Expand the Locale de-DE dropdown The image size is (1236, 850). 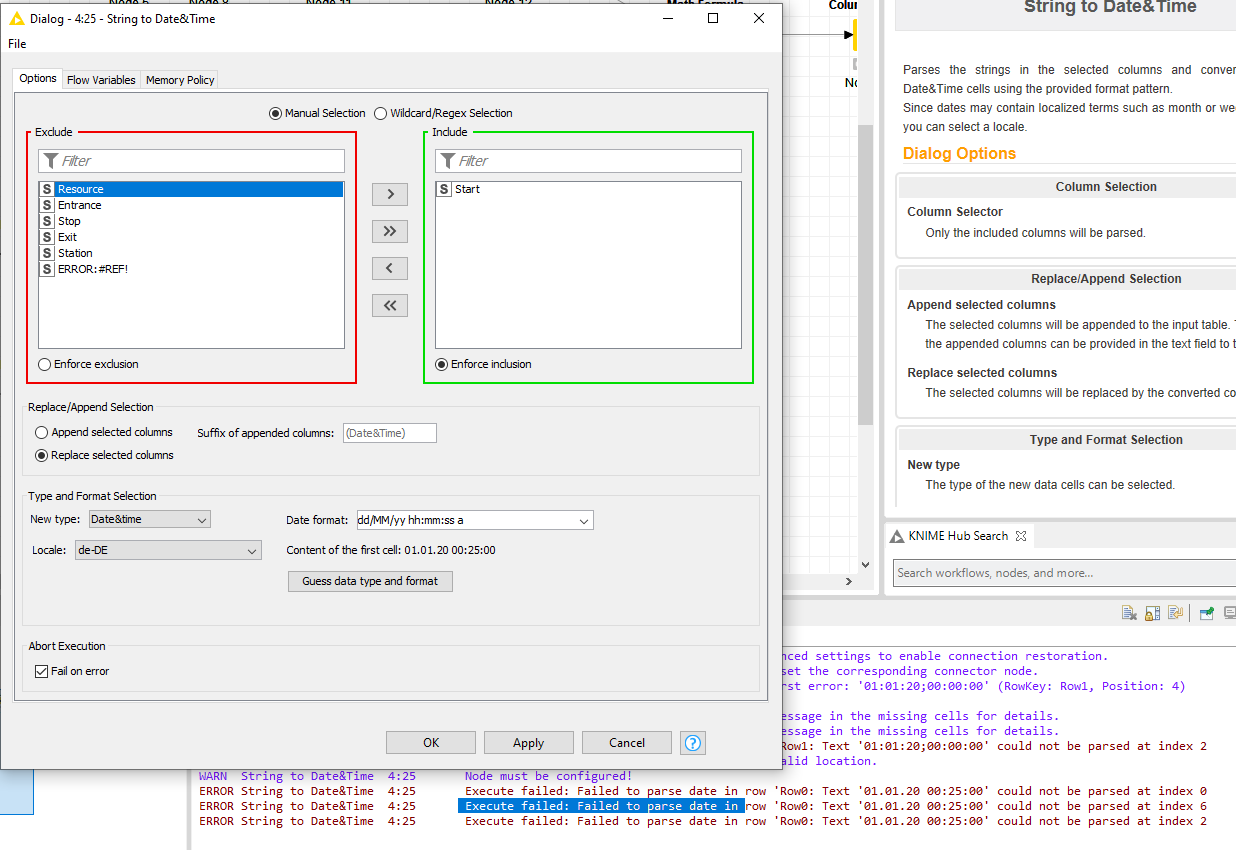(x=168, y=550)
